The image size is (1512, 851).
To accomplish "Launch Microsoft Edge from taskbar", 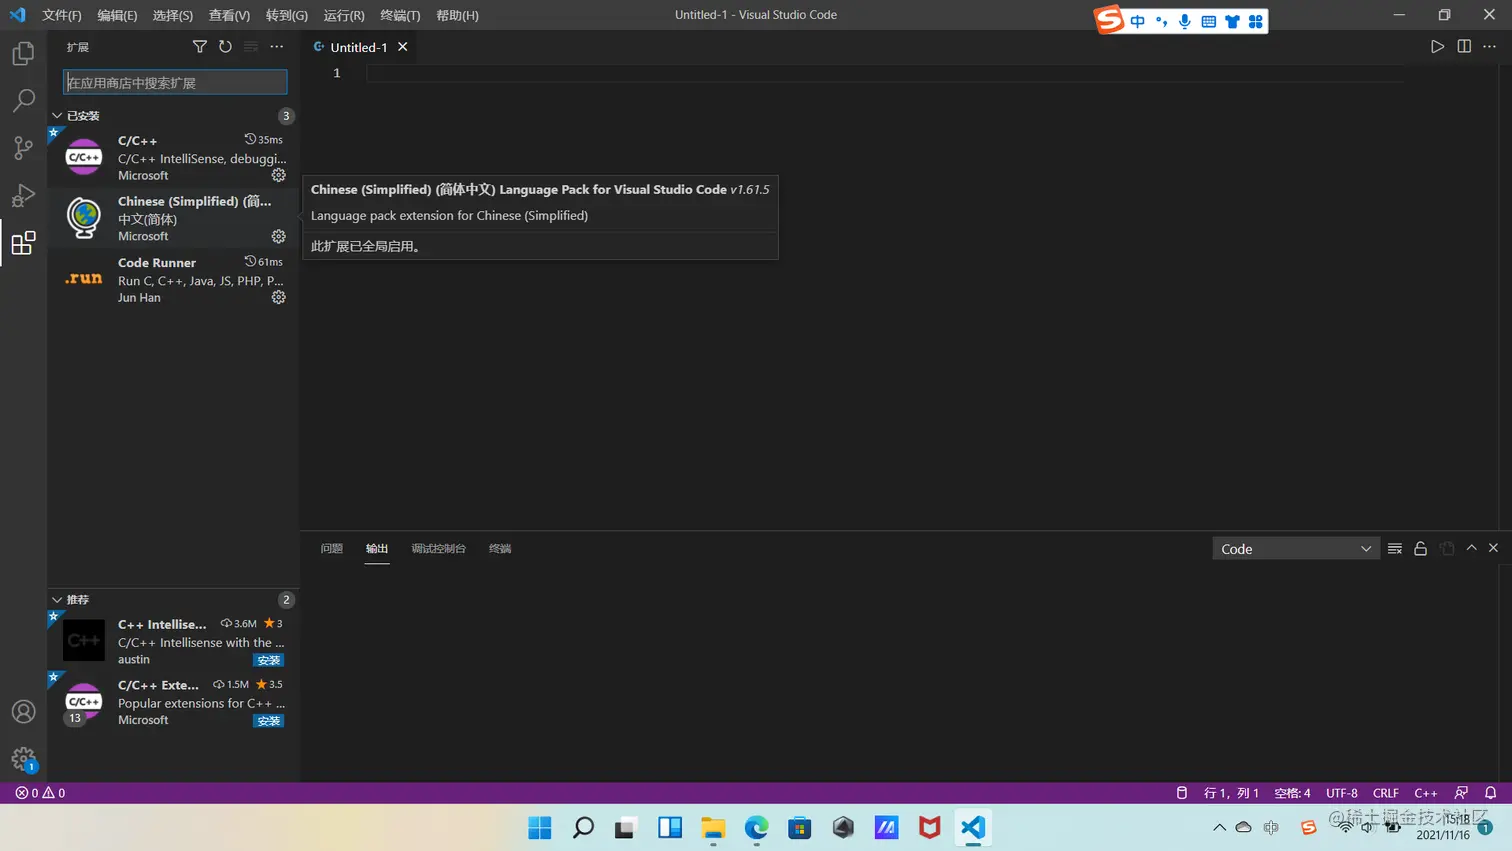I will 756,827.
